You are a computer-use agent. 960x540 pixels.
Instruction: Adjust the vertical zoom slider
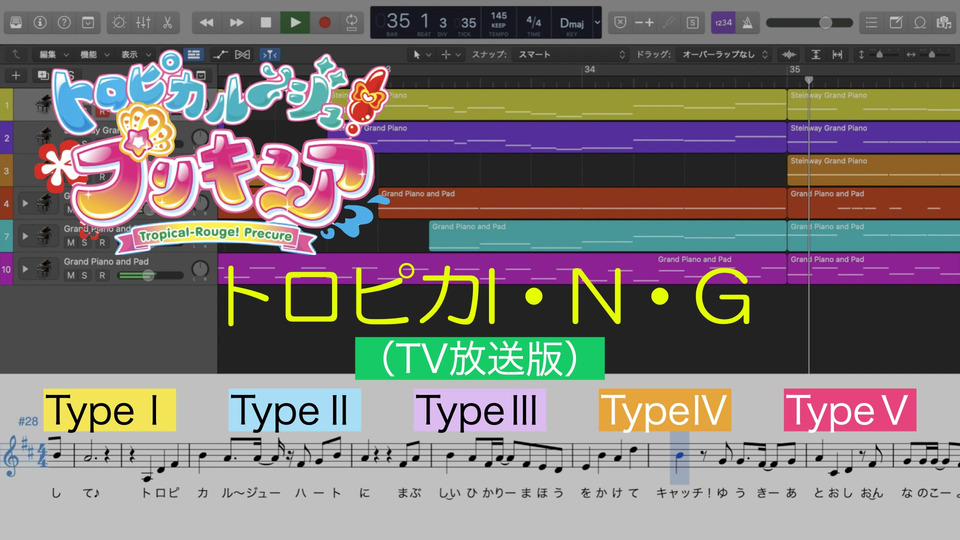pos(880,54)
